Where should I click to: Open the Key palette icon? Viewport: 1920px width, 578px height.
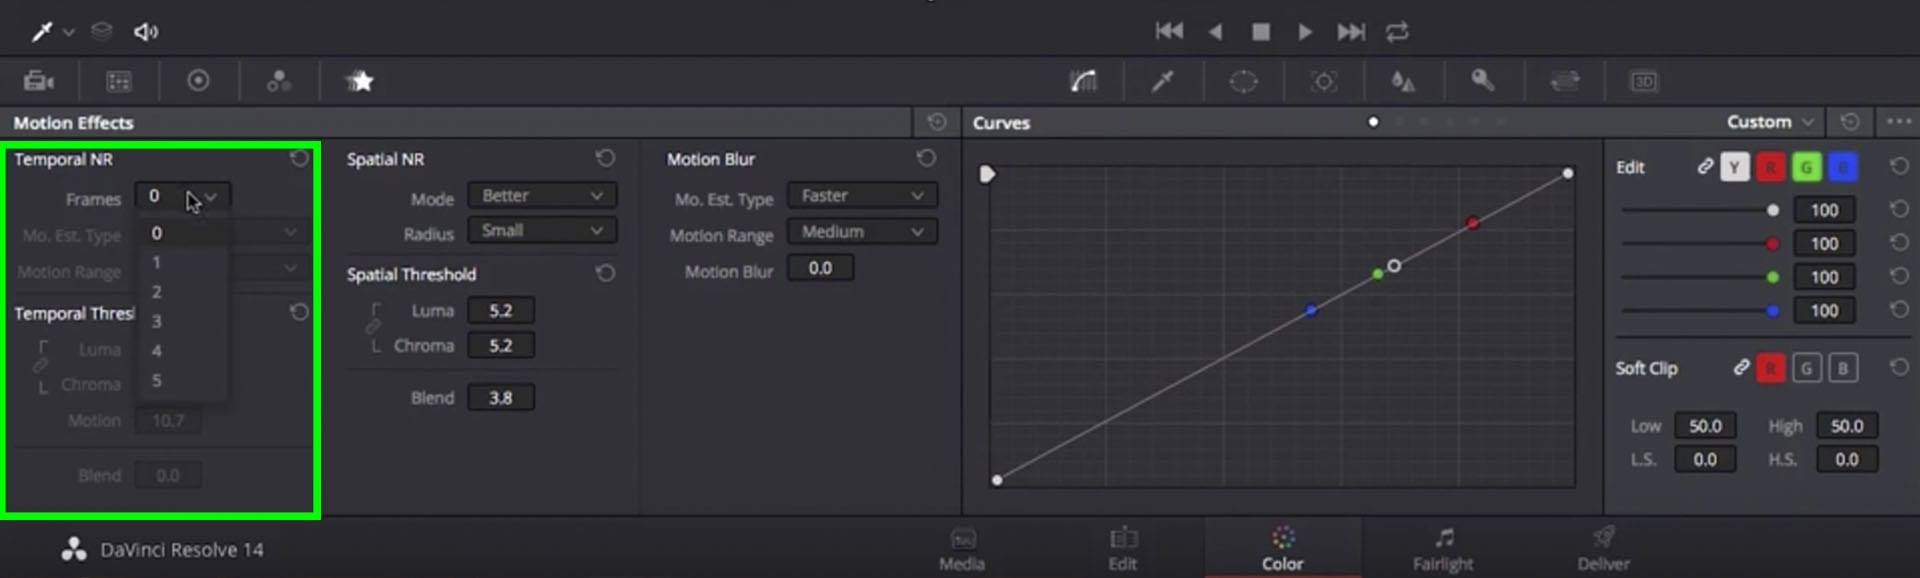point(1483,82)
